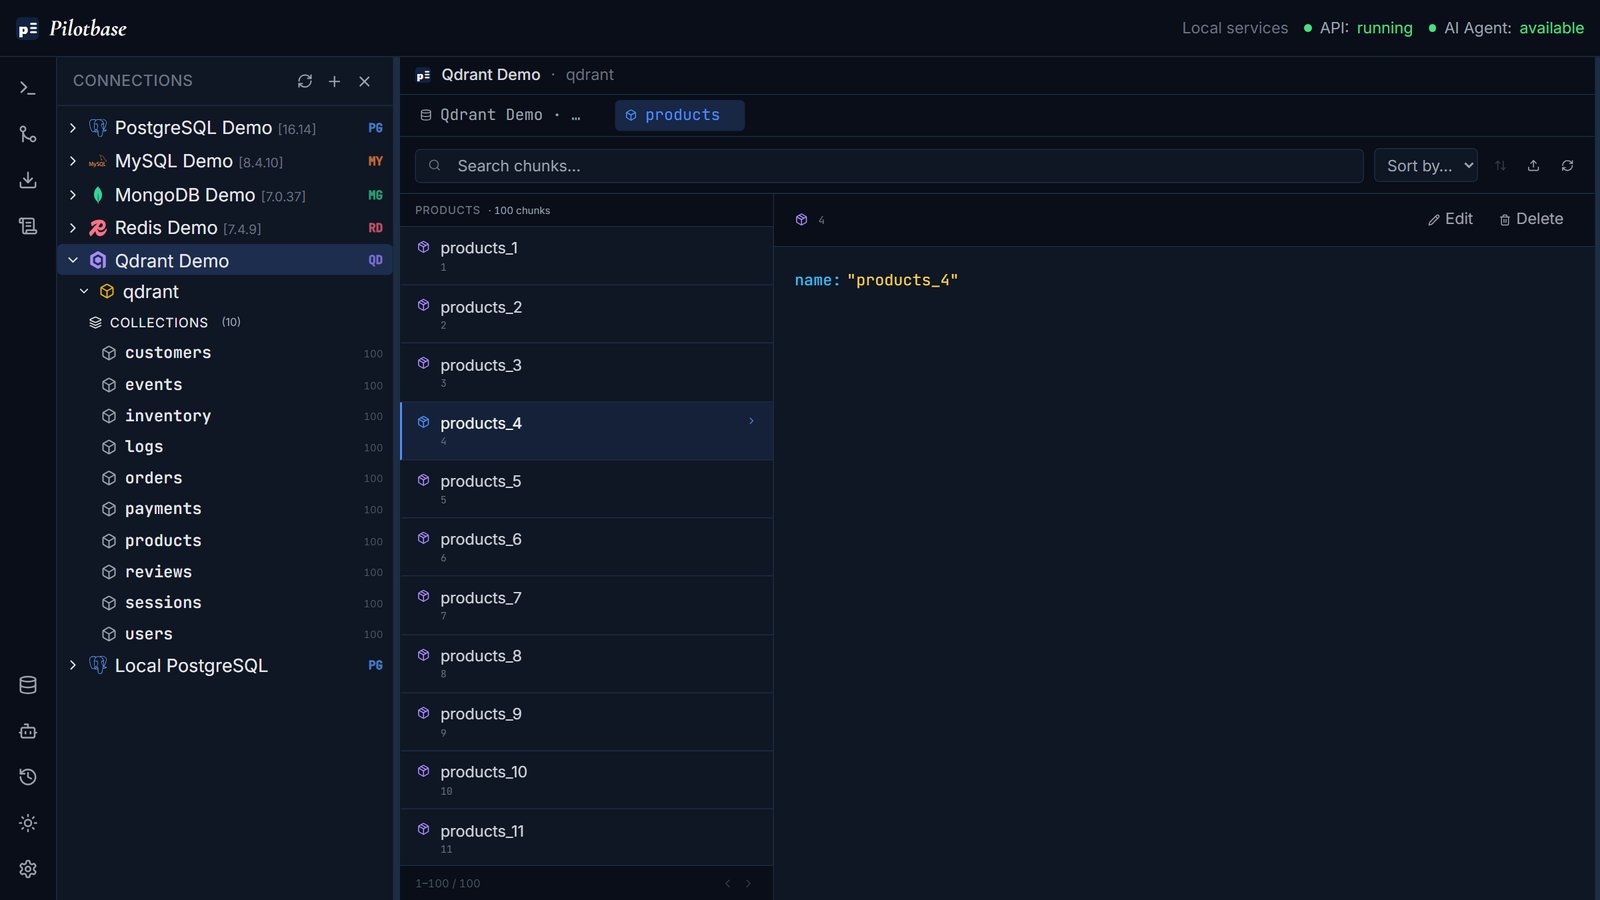Open the terminal console icon in sidebar
The width and height of the screenshot is (1600, 900).
(x=28, y=88)
